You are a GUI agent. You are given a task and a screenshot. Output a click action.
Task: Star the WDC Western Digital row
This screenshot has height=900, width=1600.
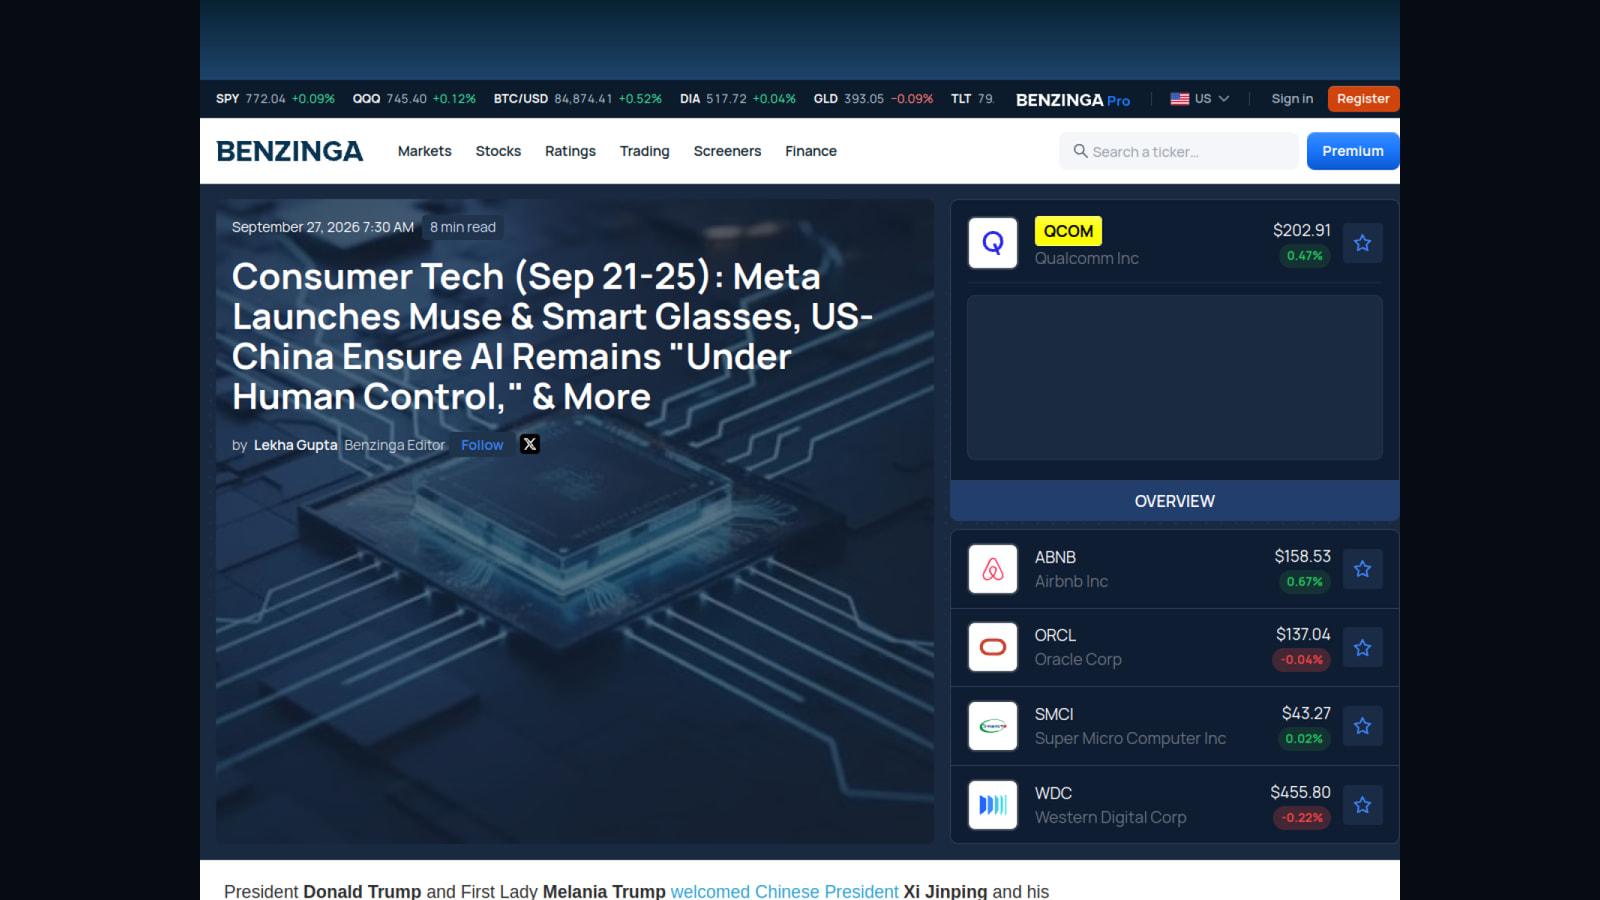point(1362,805)
